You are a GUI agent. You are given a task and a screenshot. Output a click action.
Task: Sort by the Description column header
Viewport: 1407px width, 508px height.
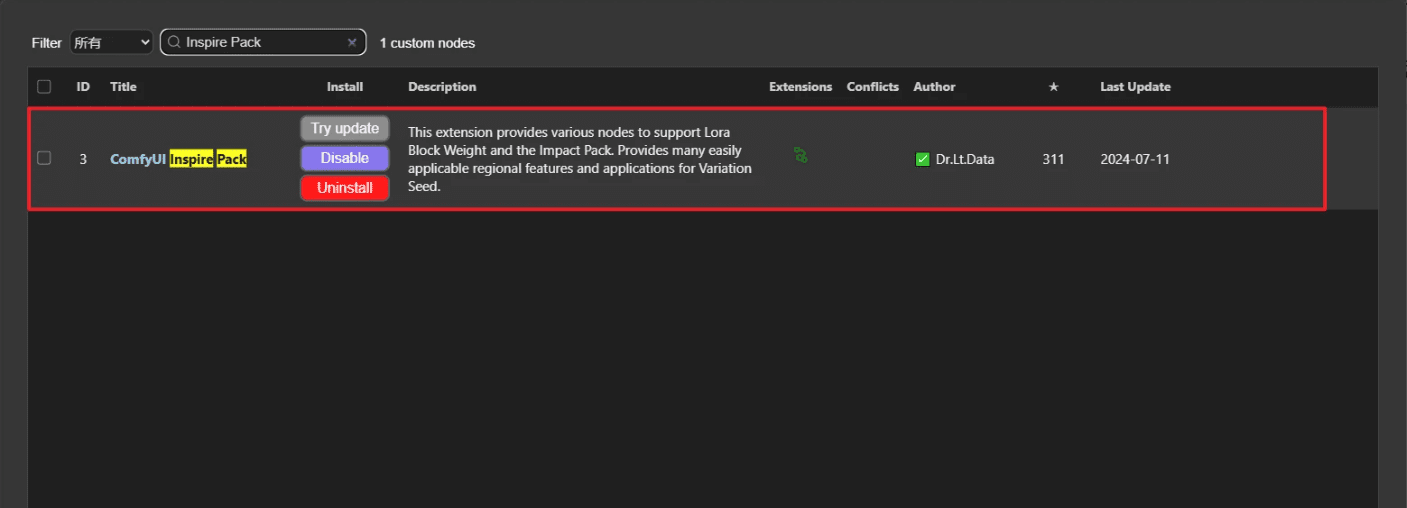pos(442,87)
